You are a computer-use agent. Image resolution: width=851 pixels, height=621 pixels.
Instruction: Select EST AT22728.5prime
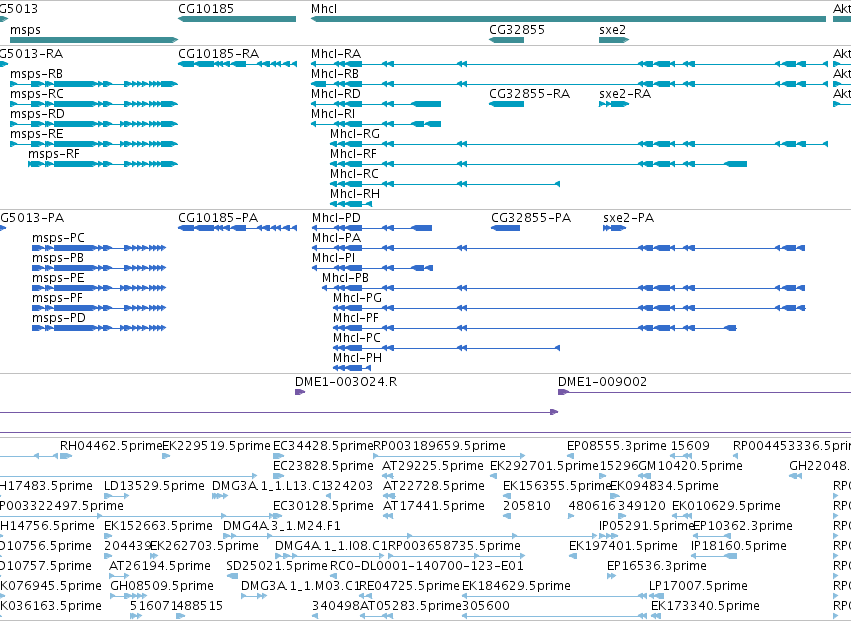tap(434, 486)
